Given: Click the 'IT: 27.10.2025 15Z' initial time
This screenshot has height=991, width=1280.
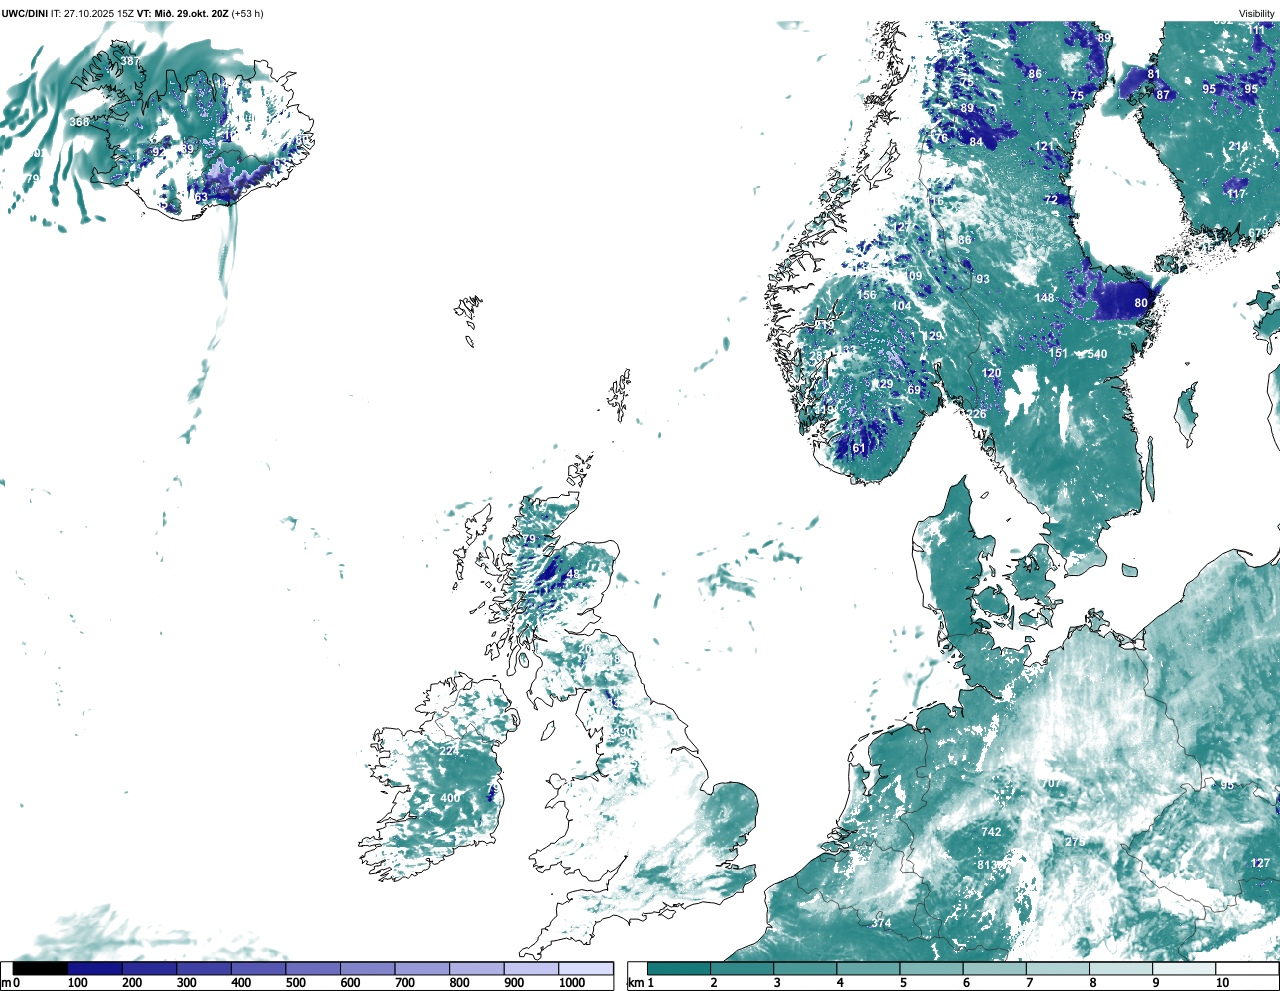Looking at the screenshot, I should click(92, 14).
